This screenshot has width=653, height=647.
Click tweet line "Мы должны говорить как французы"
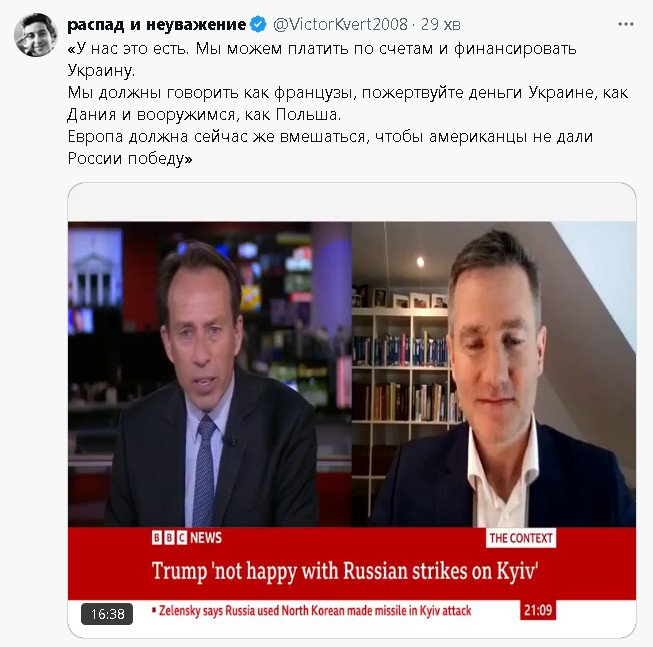[348, 103]
